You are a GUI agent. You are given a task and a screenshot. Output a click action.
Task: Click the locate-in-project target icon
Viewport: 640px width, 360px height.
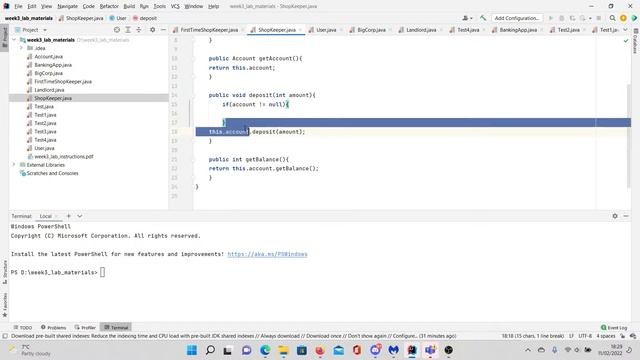[117, 30]
